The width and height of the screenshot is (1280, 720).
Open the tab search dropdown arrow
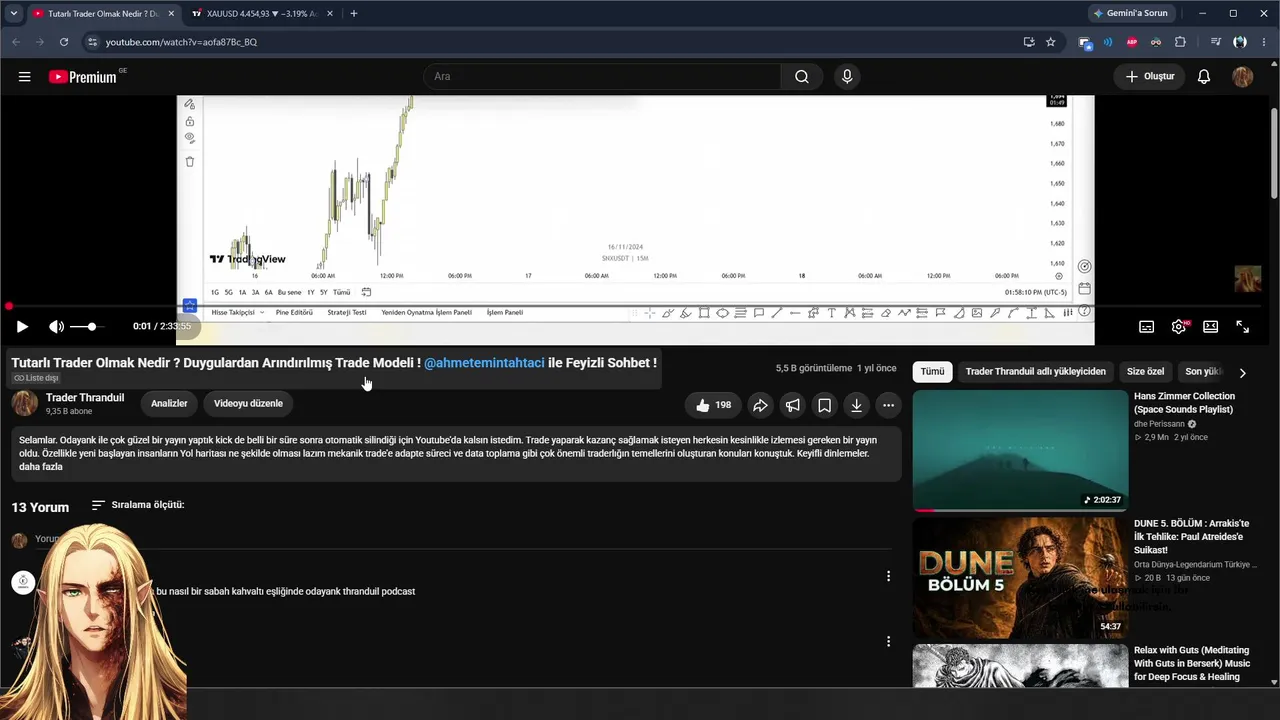pyautogui.click(x=13, y=14)
